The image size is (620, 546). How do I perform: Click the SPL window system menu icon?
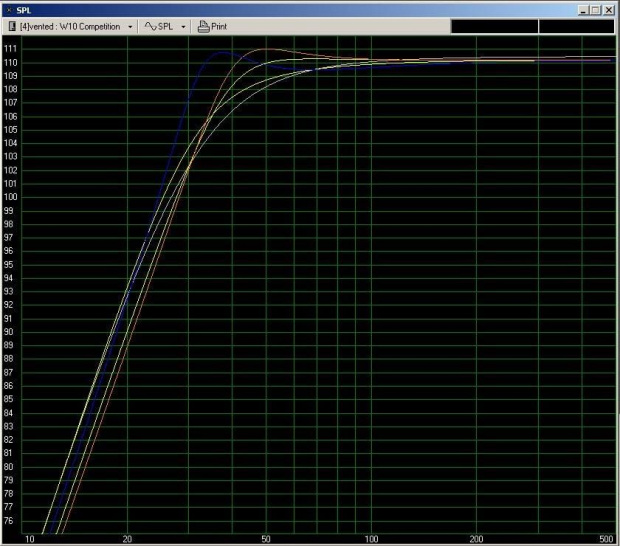pos(9,10)
